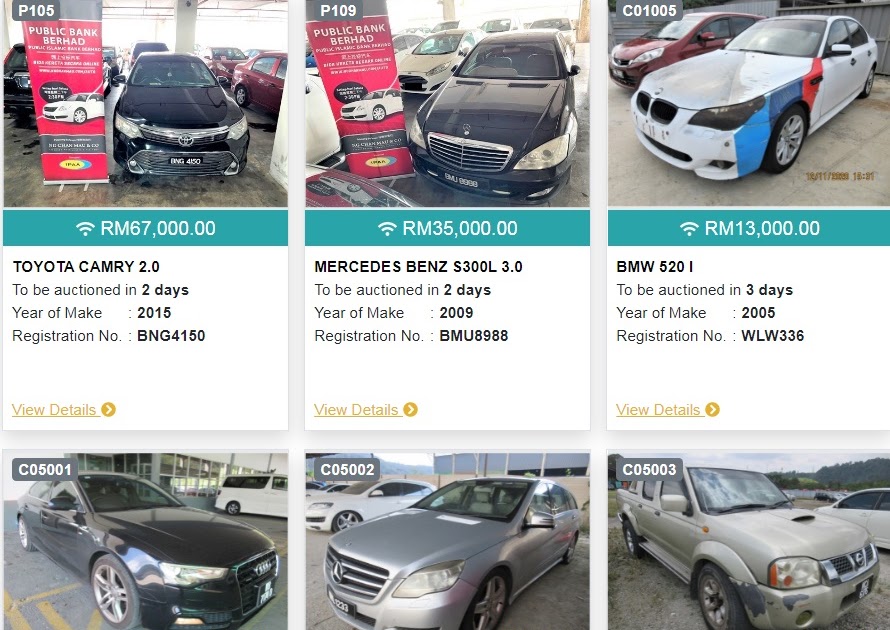This screenshot has height=630, width=890.
Task: Open the Nissan pickup photo labeled C05003
Action: (749, 541)
